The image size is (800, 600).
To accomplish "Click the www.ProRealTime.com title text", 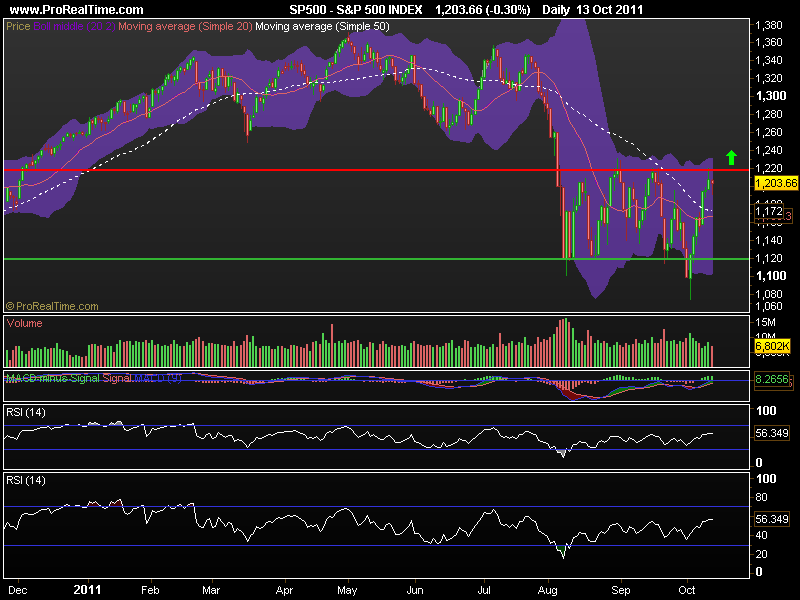I will coord(77,10).
